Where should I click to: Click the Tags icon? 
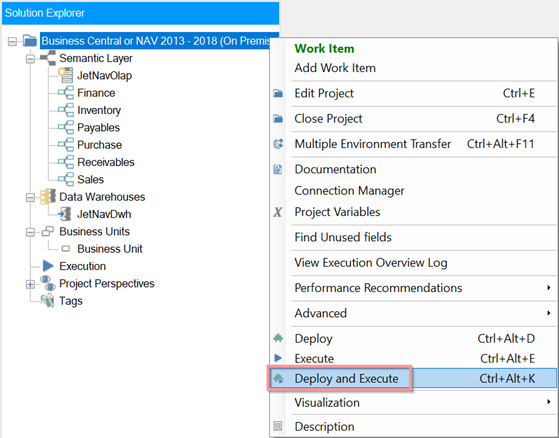click(x=47, y=301)
